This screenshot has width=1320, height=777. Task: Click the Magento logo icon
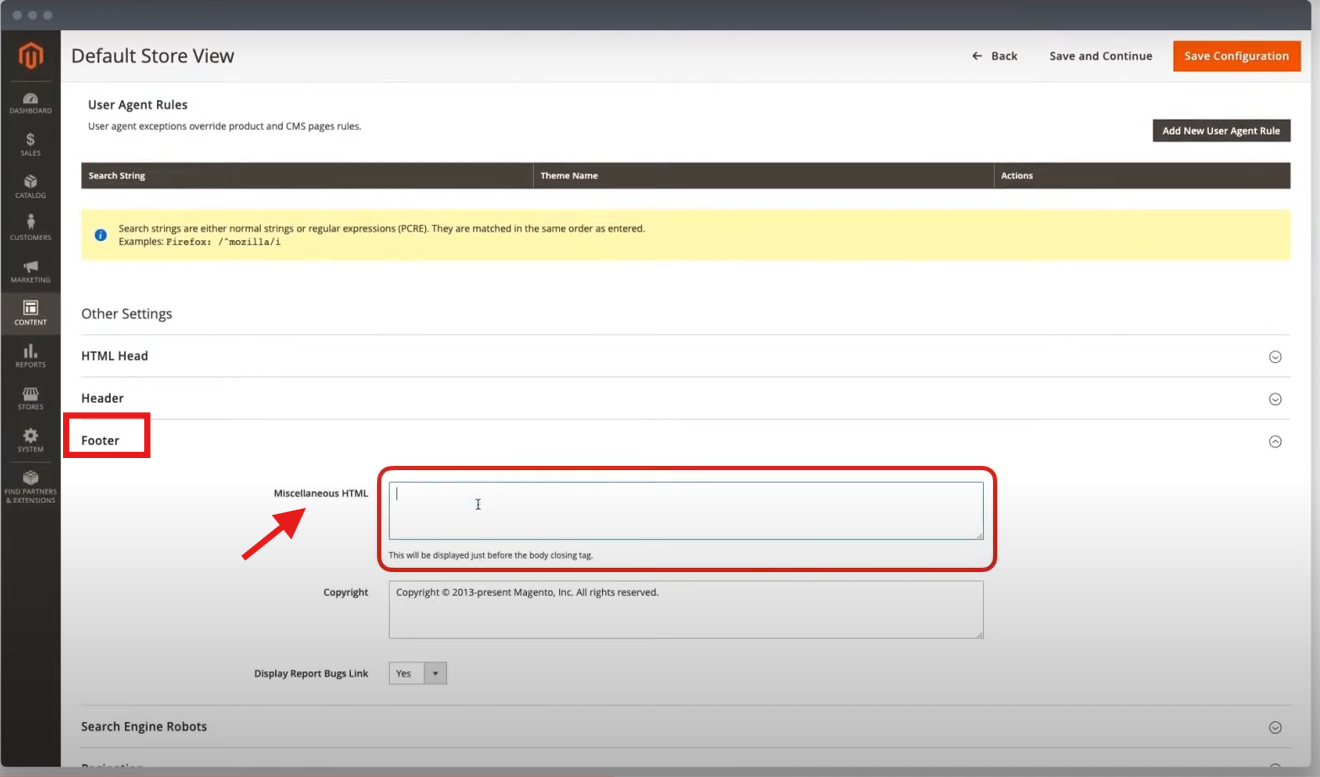click(31, 56)
